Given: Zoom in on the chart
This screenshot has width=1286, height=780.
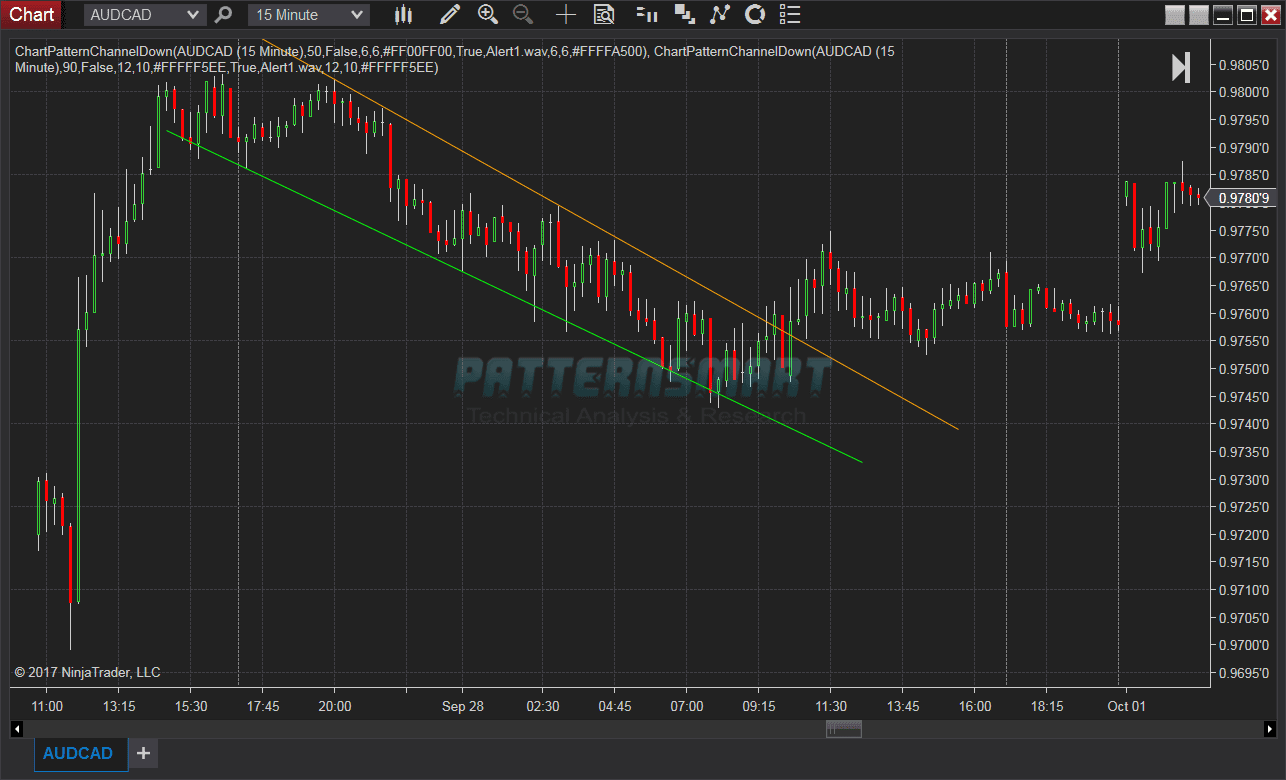Looking at the screenshot, I should pos(487,14).
